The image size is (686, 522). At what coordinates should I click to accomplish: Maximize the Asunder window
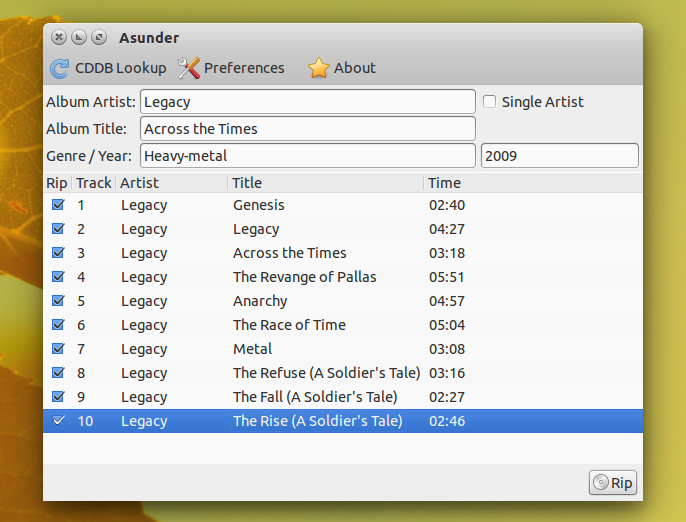[99, 38]
